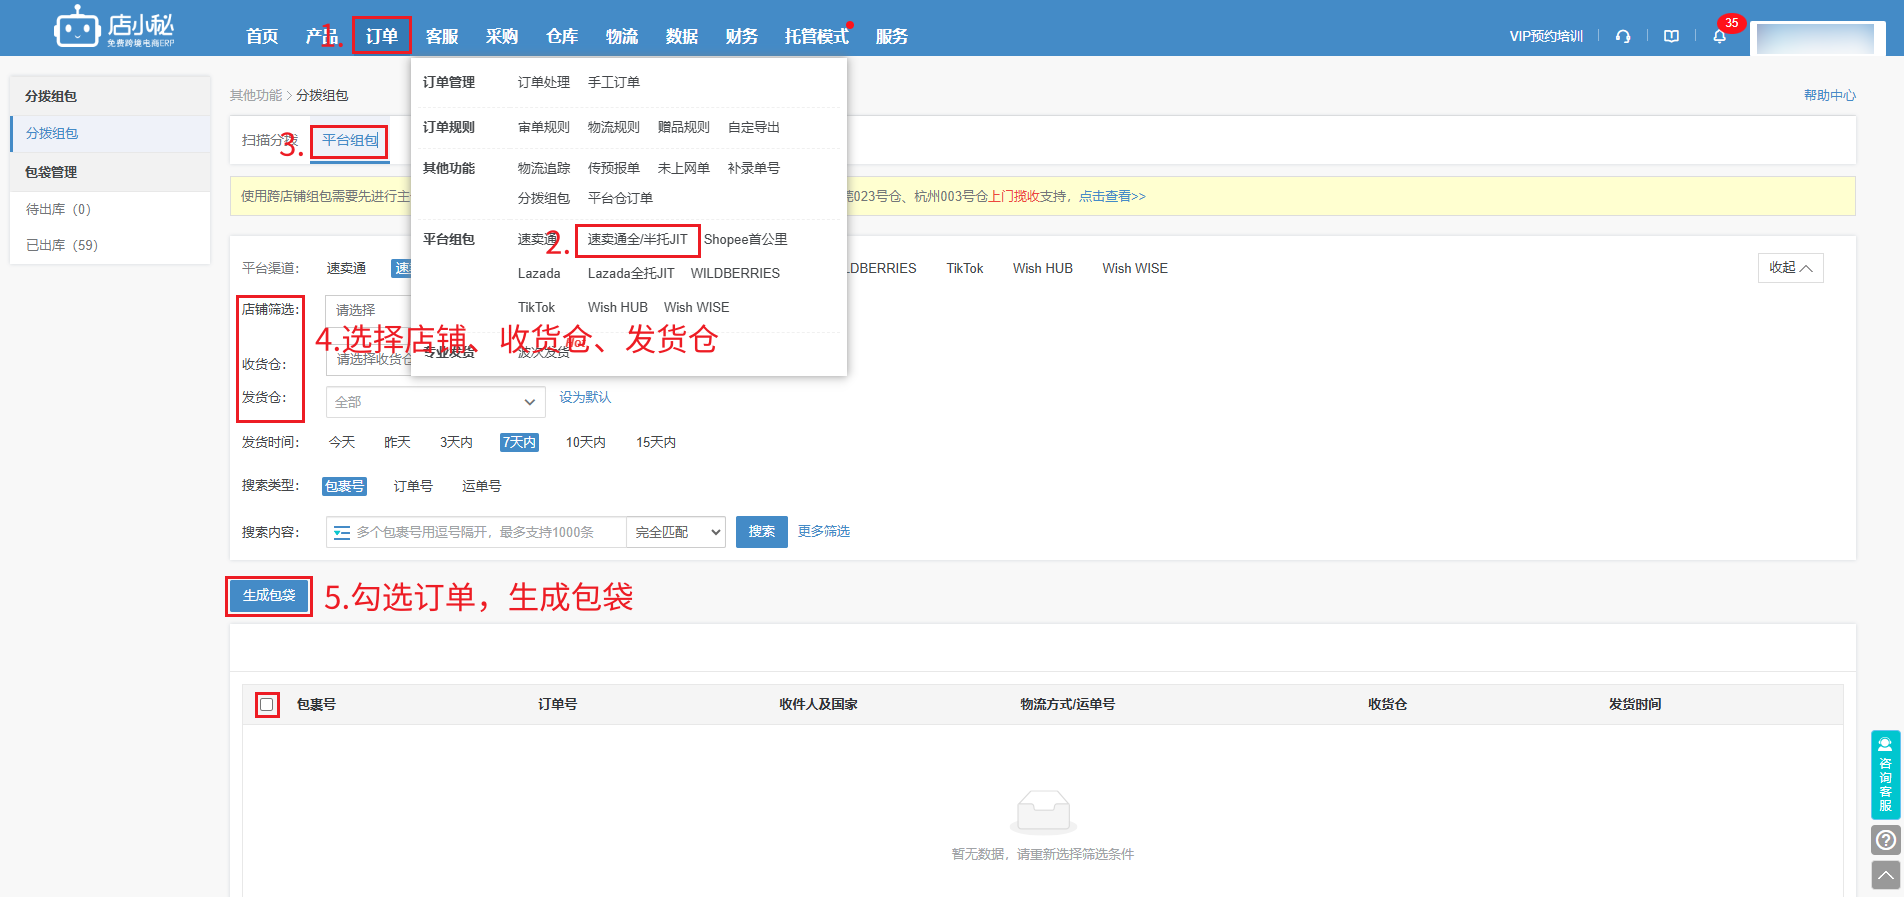Select 3天内 shipping time filter
The height and width of the screenshot is (897, 1904).
pos(456,442)
